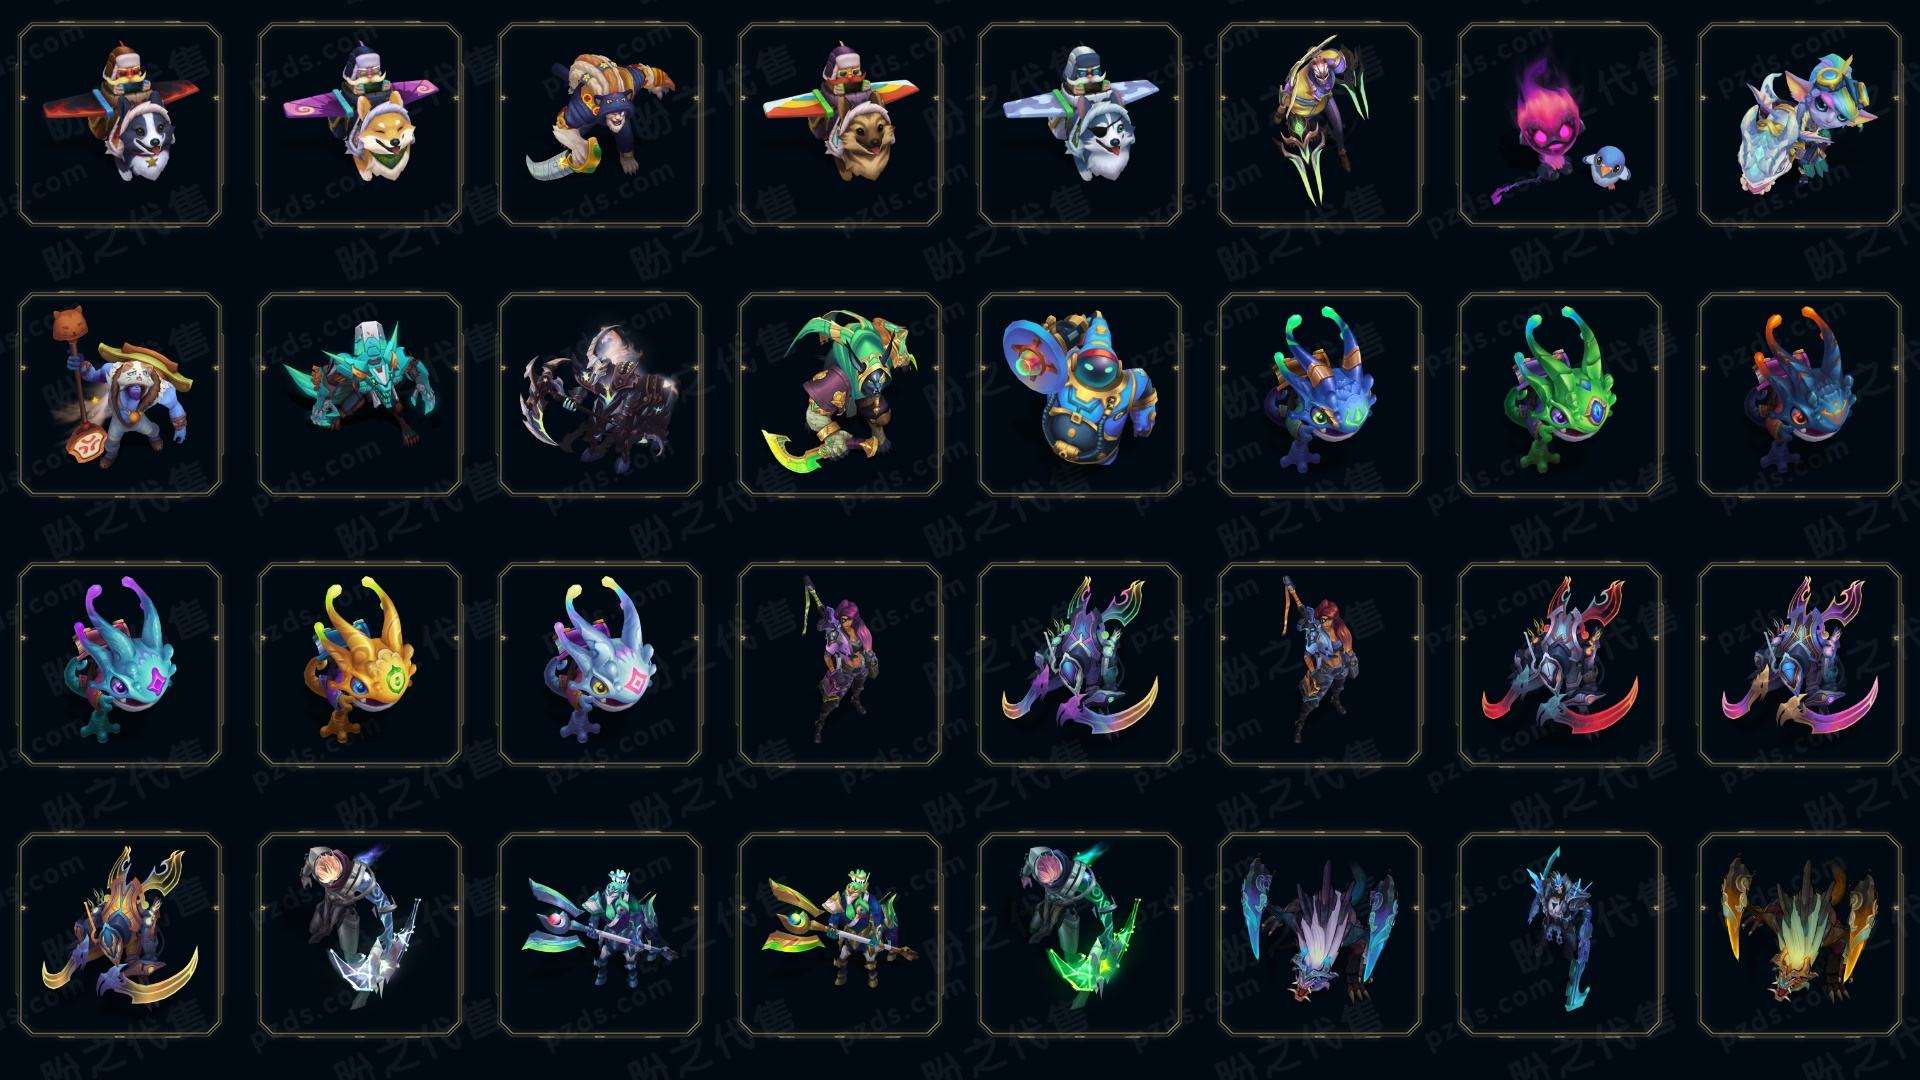
Task: Choose the yordle riding a crystal mount
Action: [x=1800, y=125]
